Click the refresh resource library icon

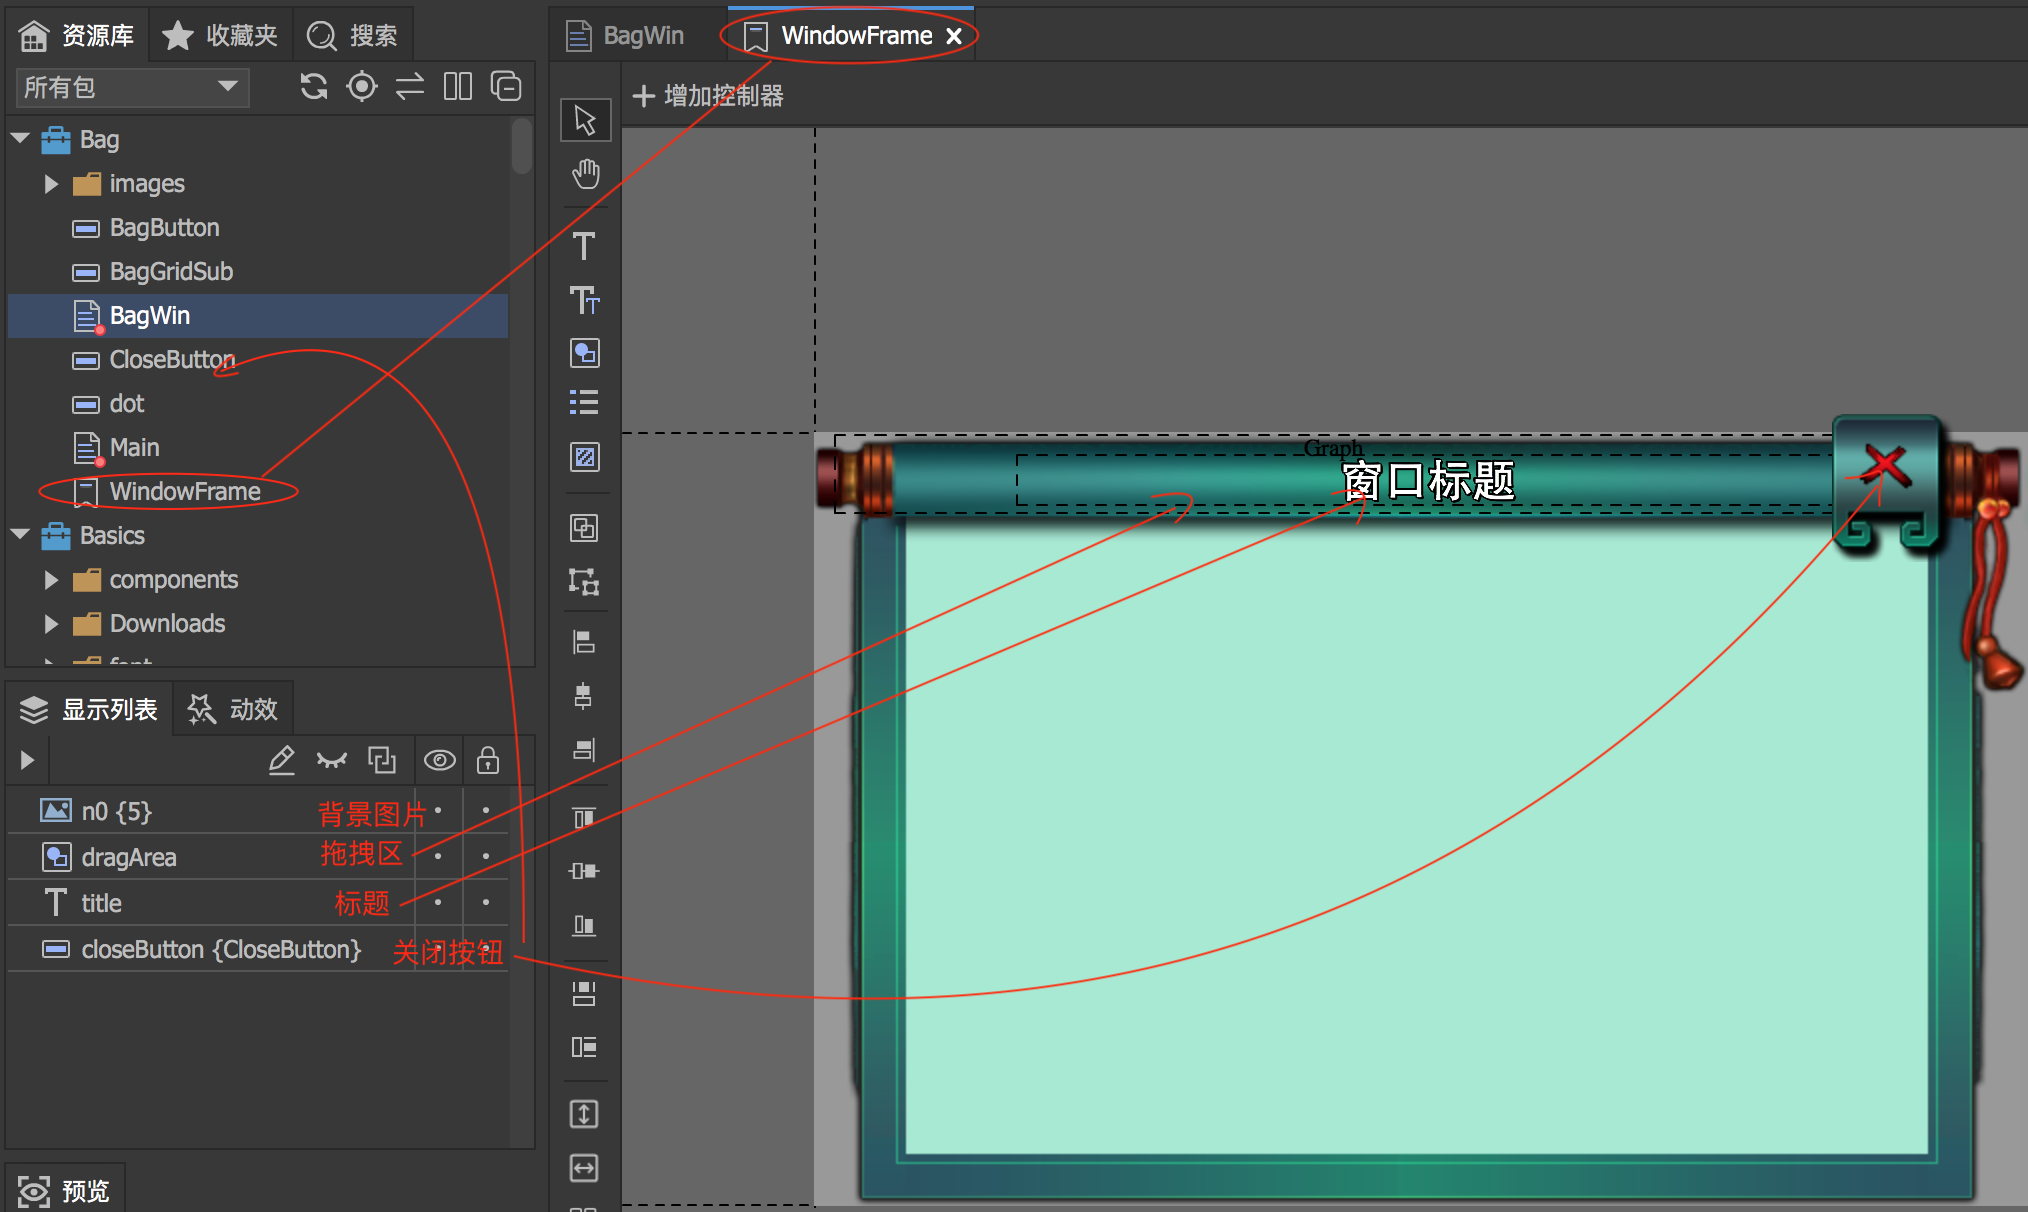(x=314, y=87)
